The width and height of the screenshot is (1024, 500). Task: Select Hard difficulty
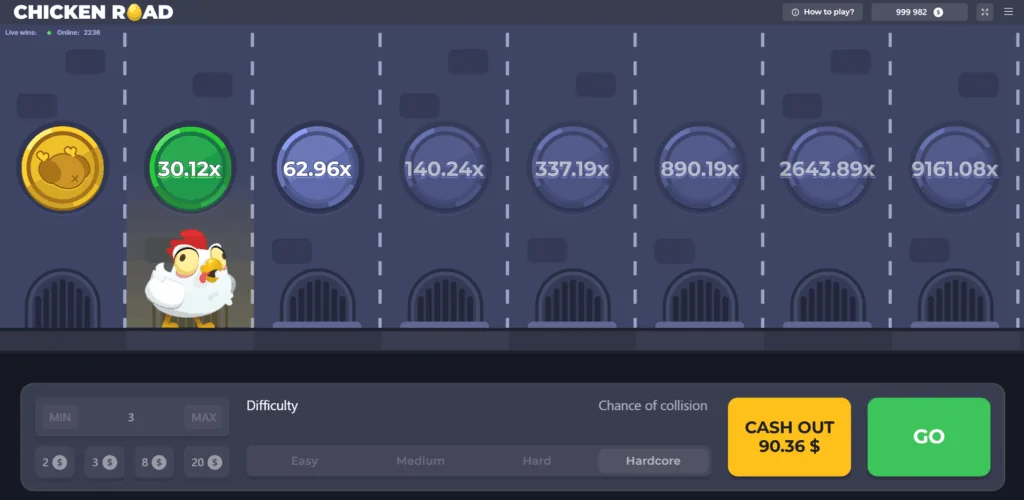click(x=537, y=461)
